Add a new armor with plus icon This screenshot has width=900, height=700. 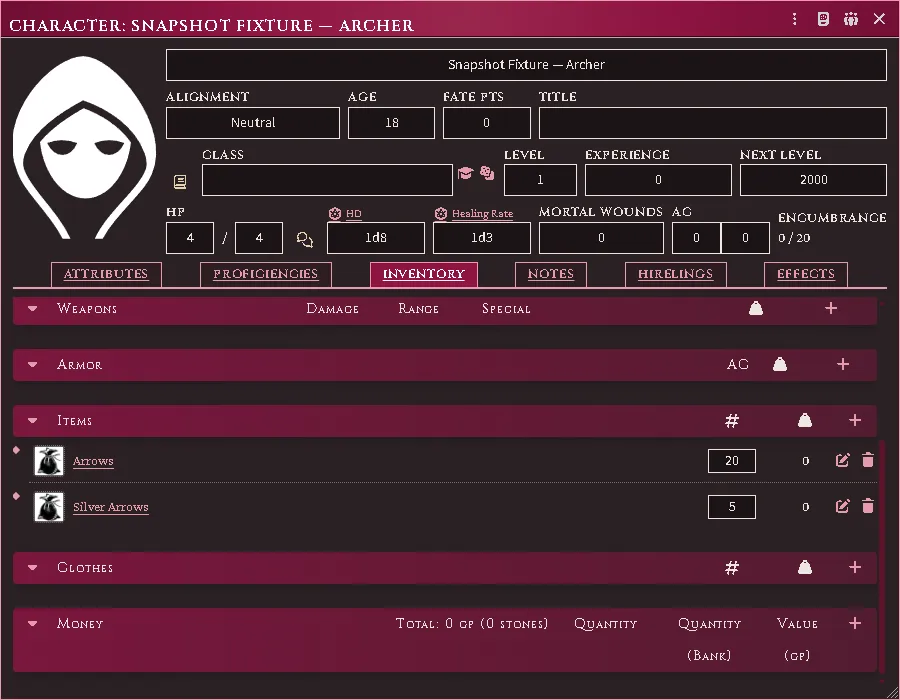843,364
